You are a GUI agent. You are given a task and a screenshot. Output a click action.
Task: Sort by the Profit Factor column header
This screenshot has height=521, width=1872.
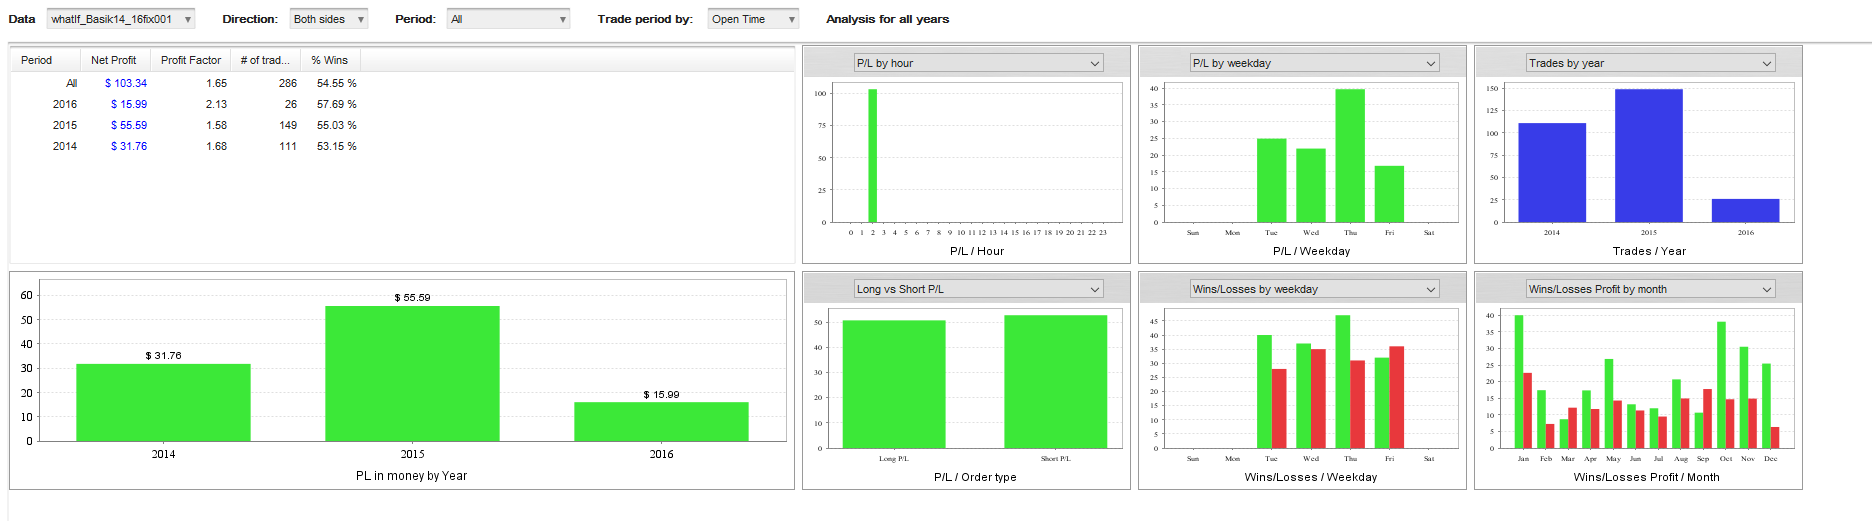[190, 60]
